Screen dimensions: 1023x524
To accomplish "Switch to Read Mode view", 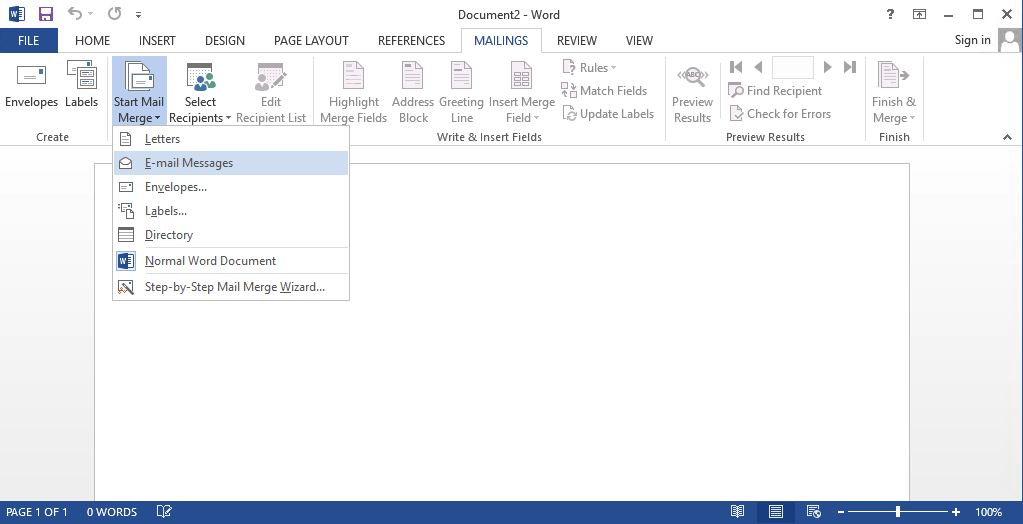I will pos(737,512).
